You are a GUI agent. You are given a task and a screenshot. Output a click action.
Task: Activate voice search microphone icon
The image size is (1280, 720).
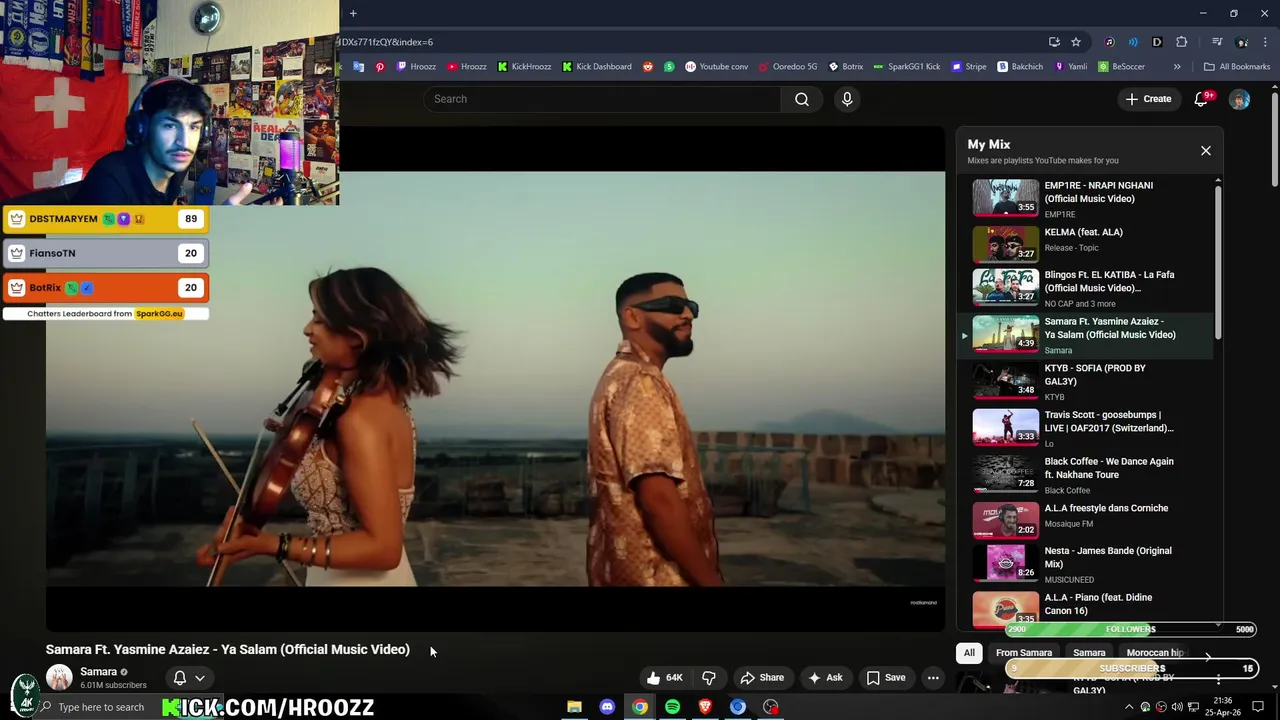(x=847, y=99)
